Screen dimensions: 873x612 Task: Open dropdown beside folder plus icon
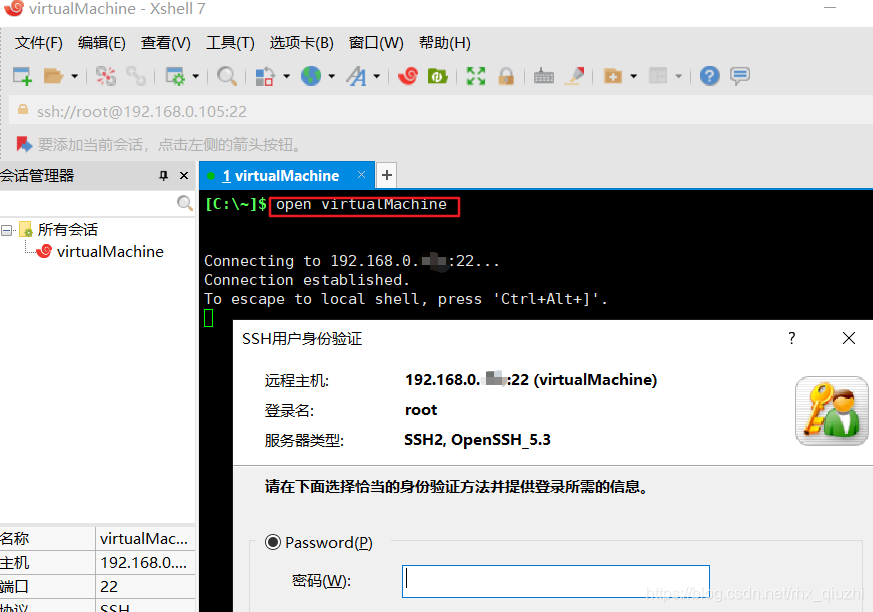point(634,76)
